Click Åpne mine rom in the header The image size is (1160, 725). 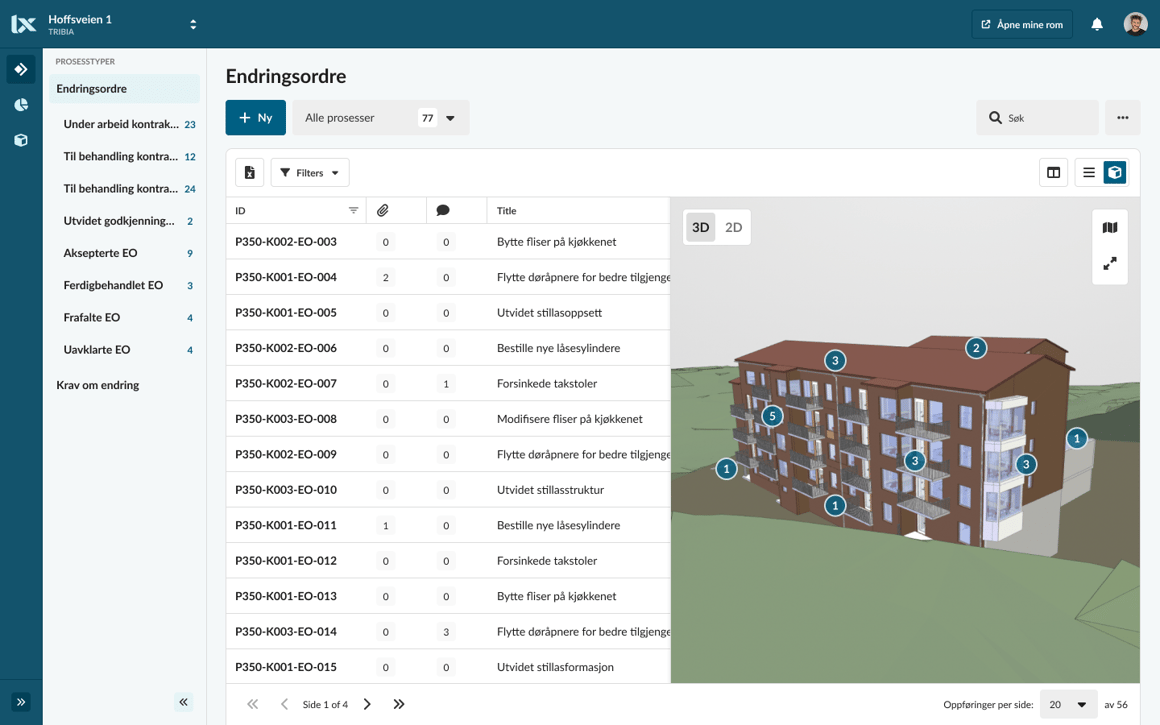(1022, 23)
